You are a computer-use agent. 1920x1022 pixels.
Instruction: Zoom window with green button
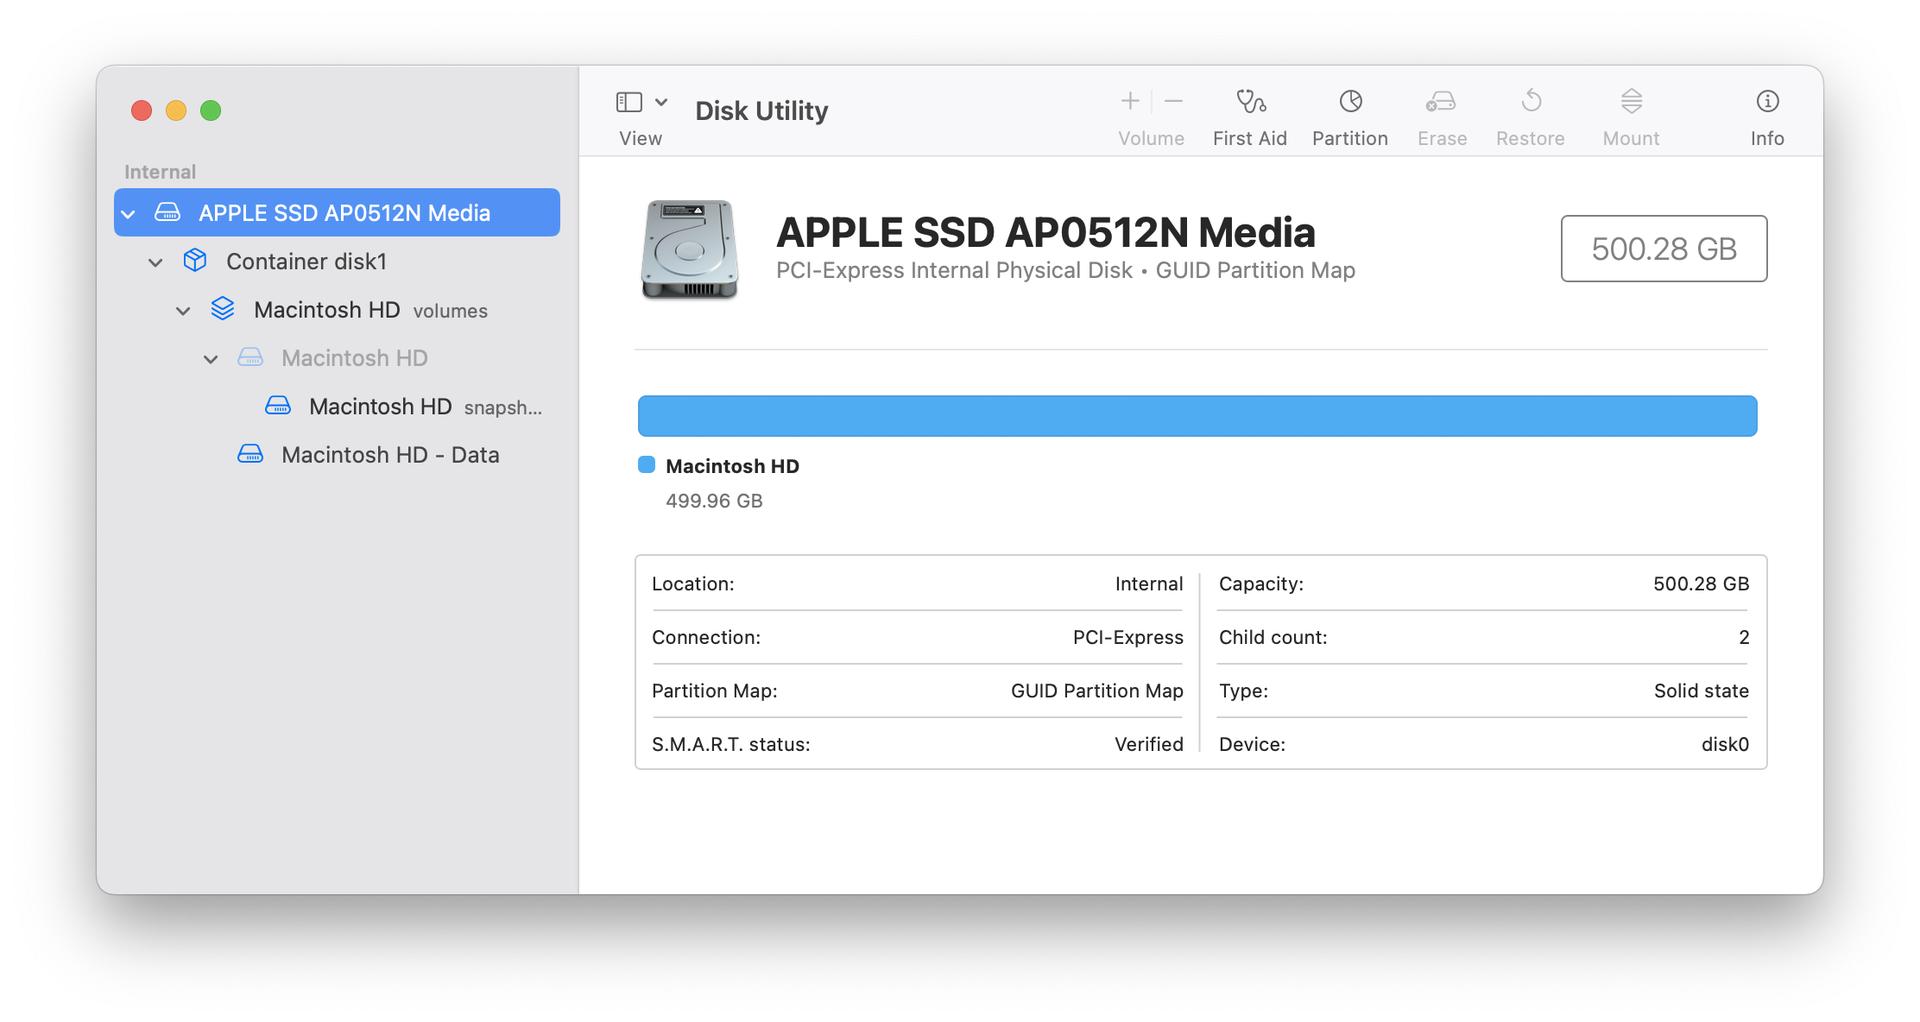(210, 110)
